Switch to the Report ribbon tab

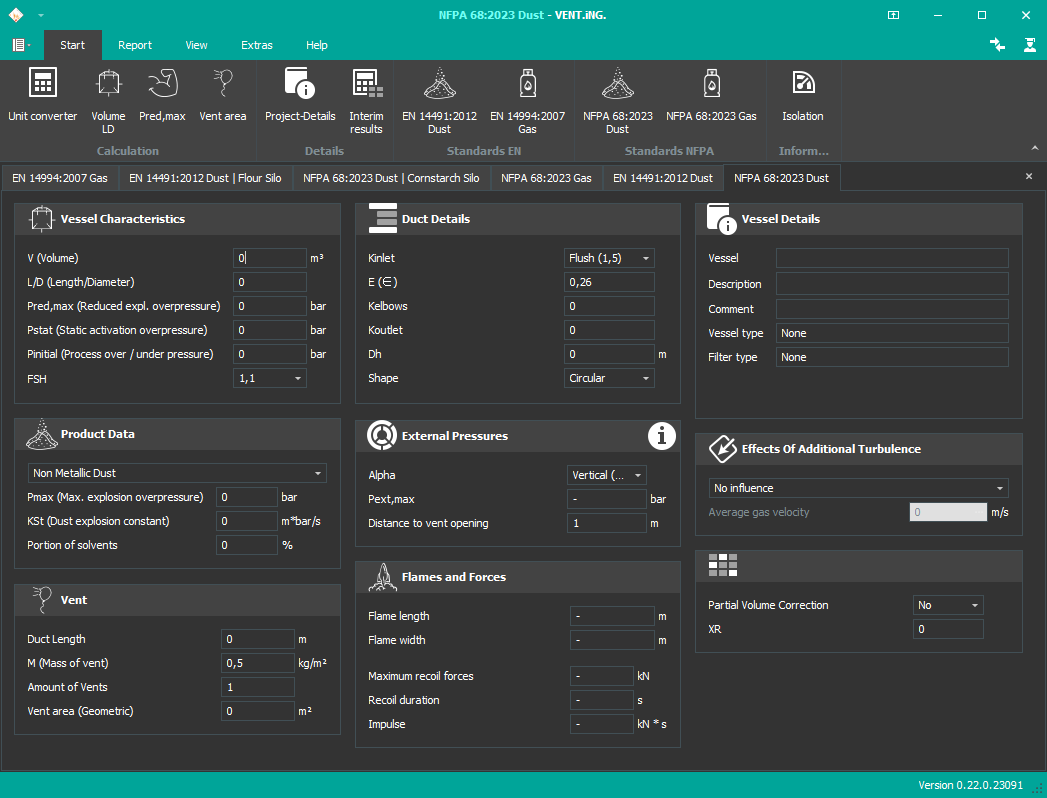(x=135, y=45)
